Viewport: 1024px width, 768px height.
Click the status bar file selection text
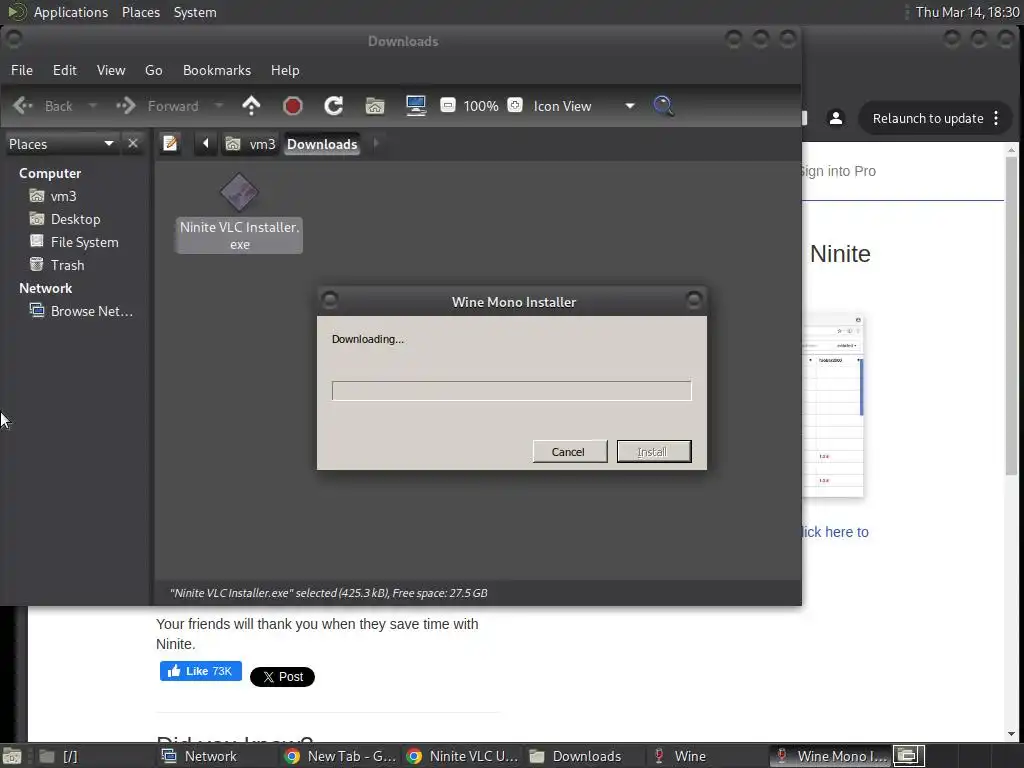coord(328,593)
